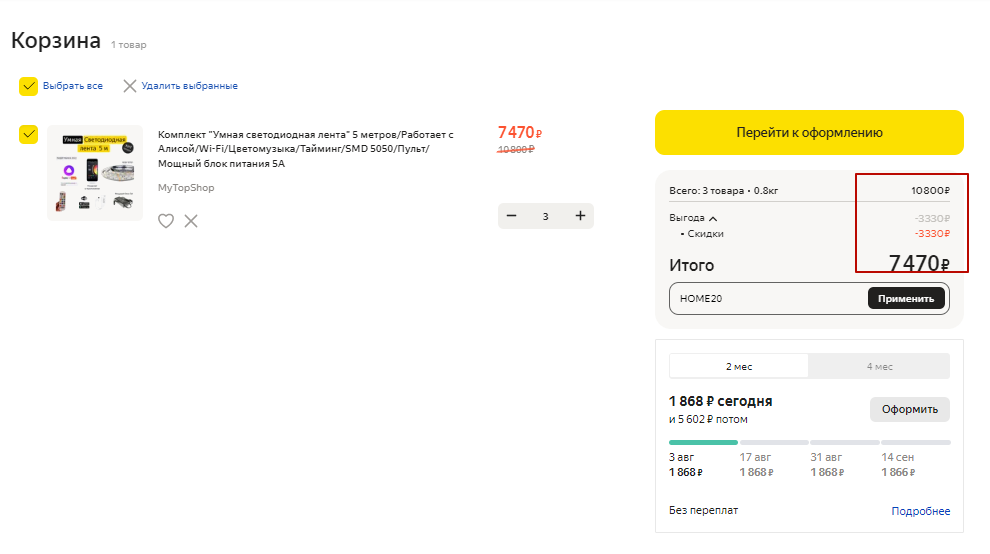Viewport: 990px width, 554px height.
Task: Open the Подробнее link about installments
Action: pyautogui.click(x=920, y=511)
